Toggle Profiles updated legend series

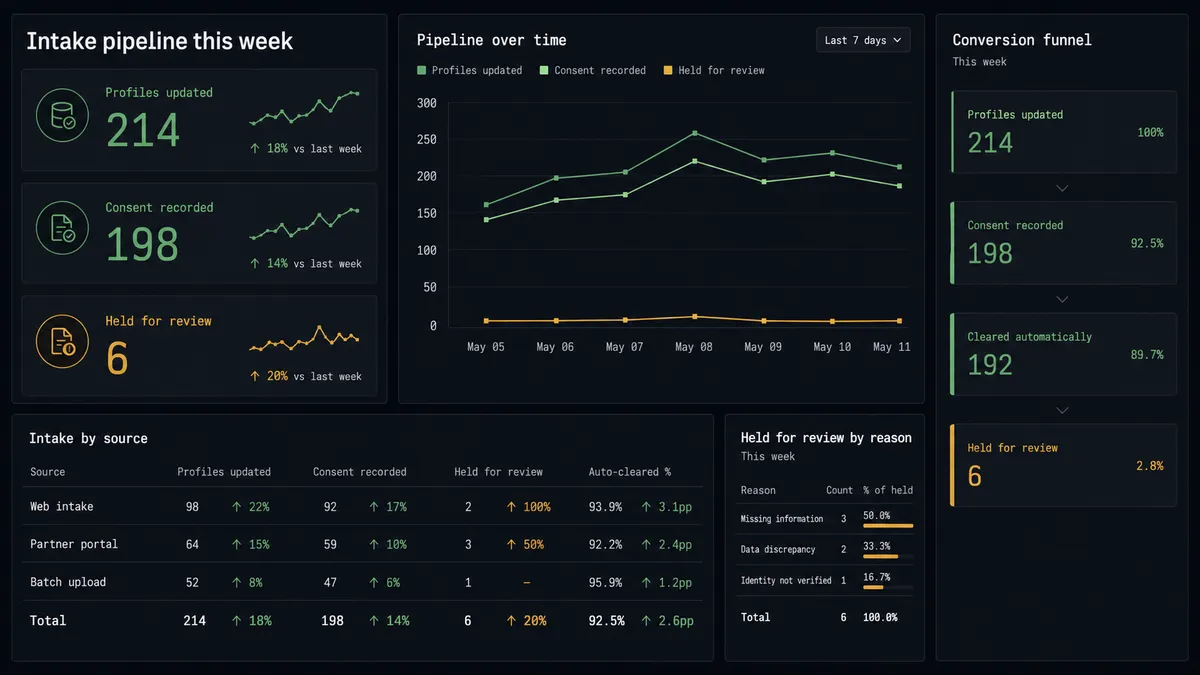[470, 70]
